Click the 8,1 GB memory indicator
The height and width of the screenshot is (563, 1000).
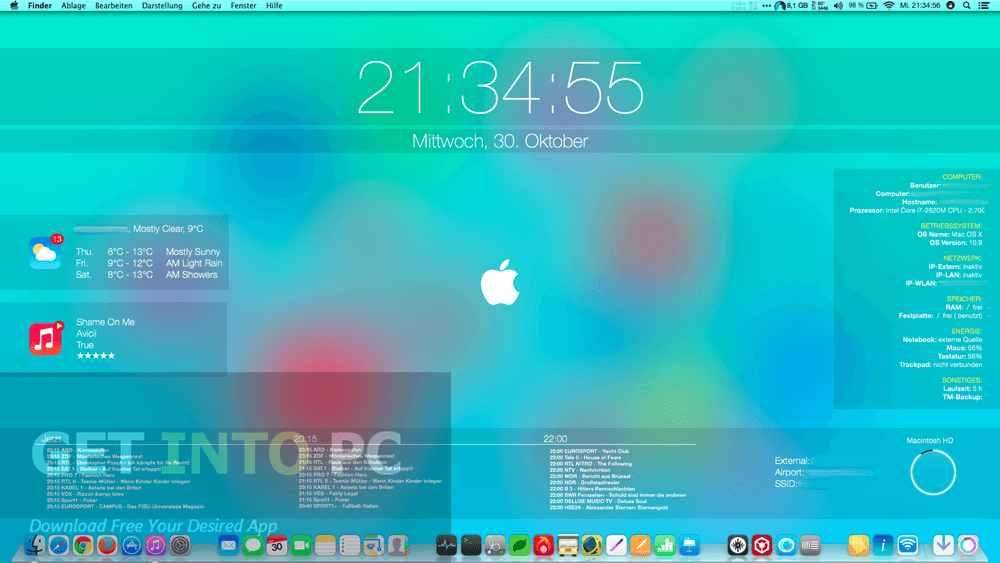tap(791, 5)
